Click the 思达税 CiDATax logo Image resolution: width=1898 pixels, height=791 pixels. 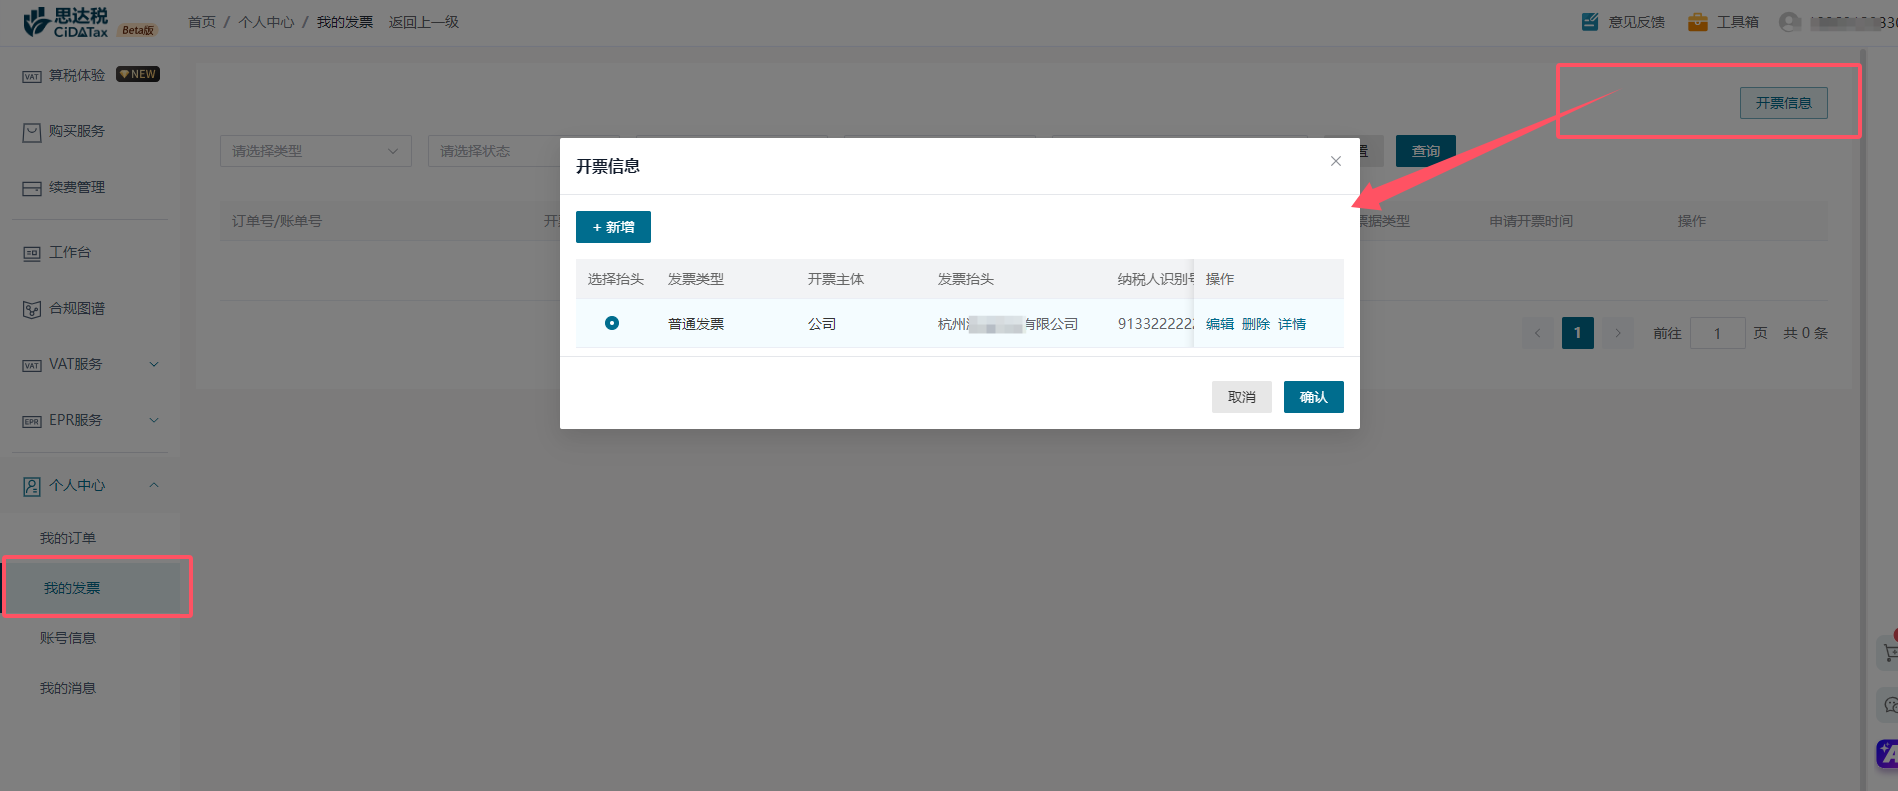66,22
